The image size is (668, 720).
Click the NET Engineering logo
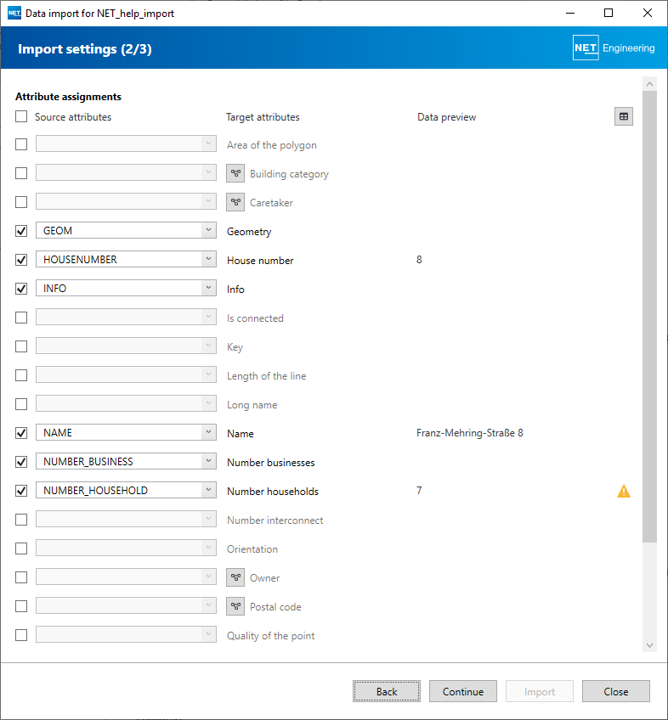click(613, 48)
